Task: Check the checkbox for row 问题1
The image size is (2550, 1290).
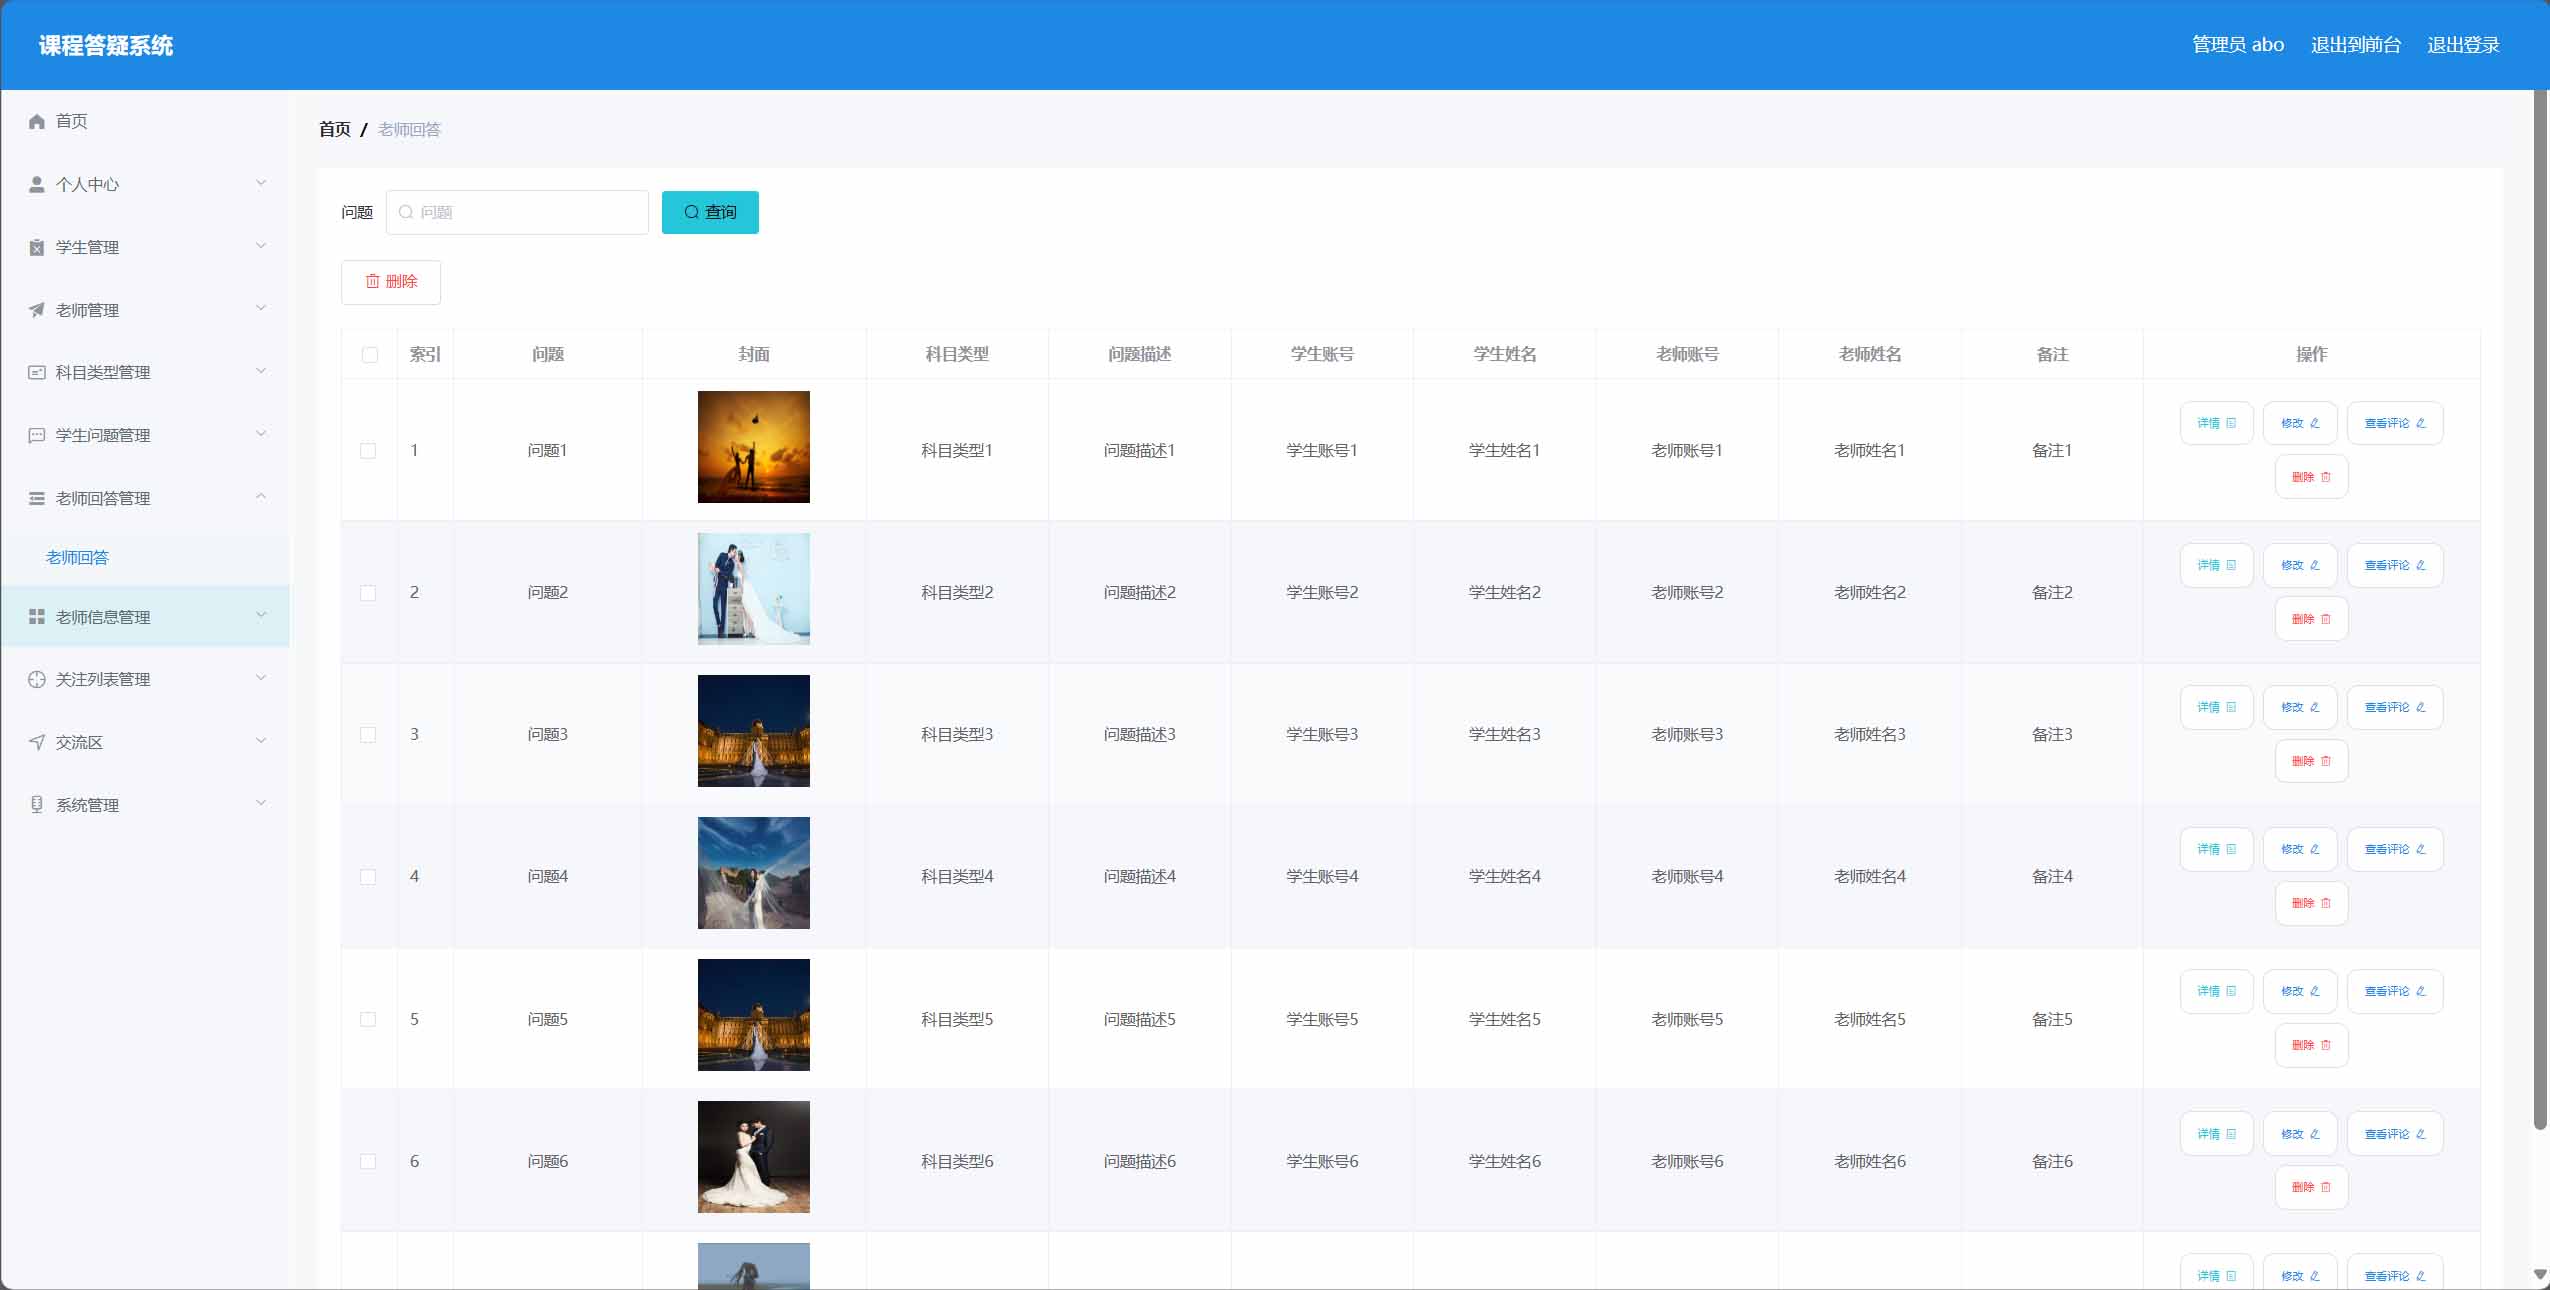Action: [368, 451]
